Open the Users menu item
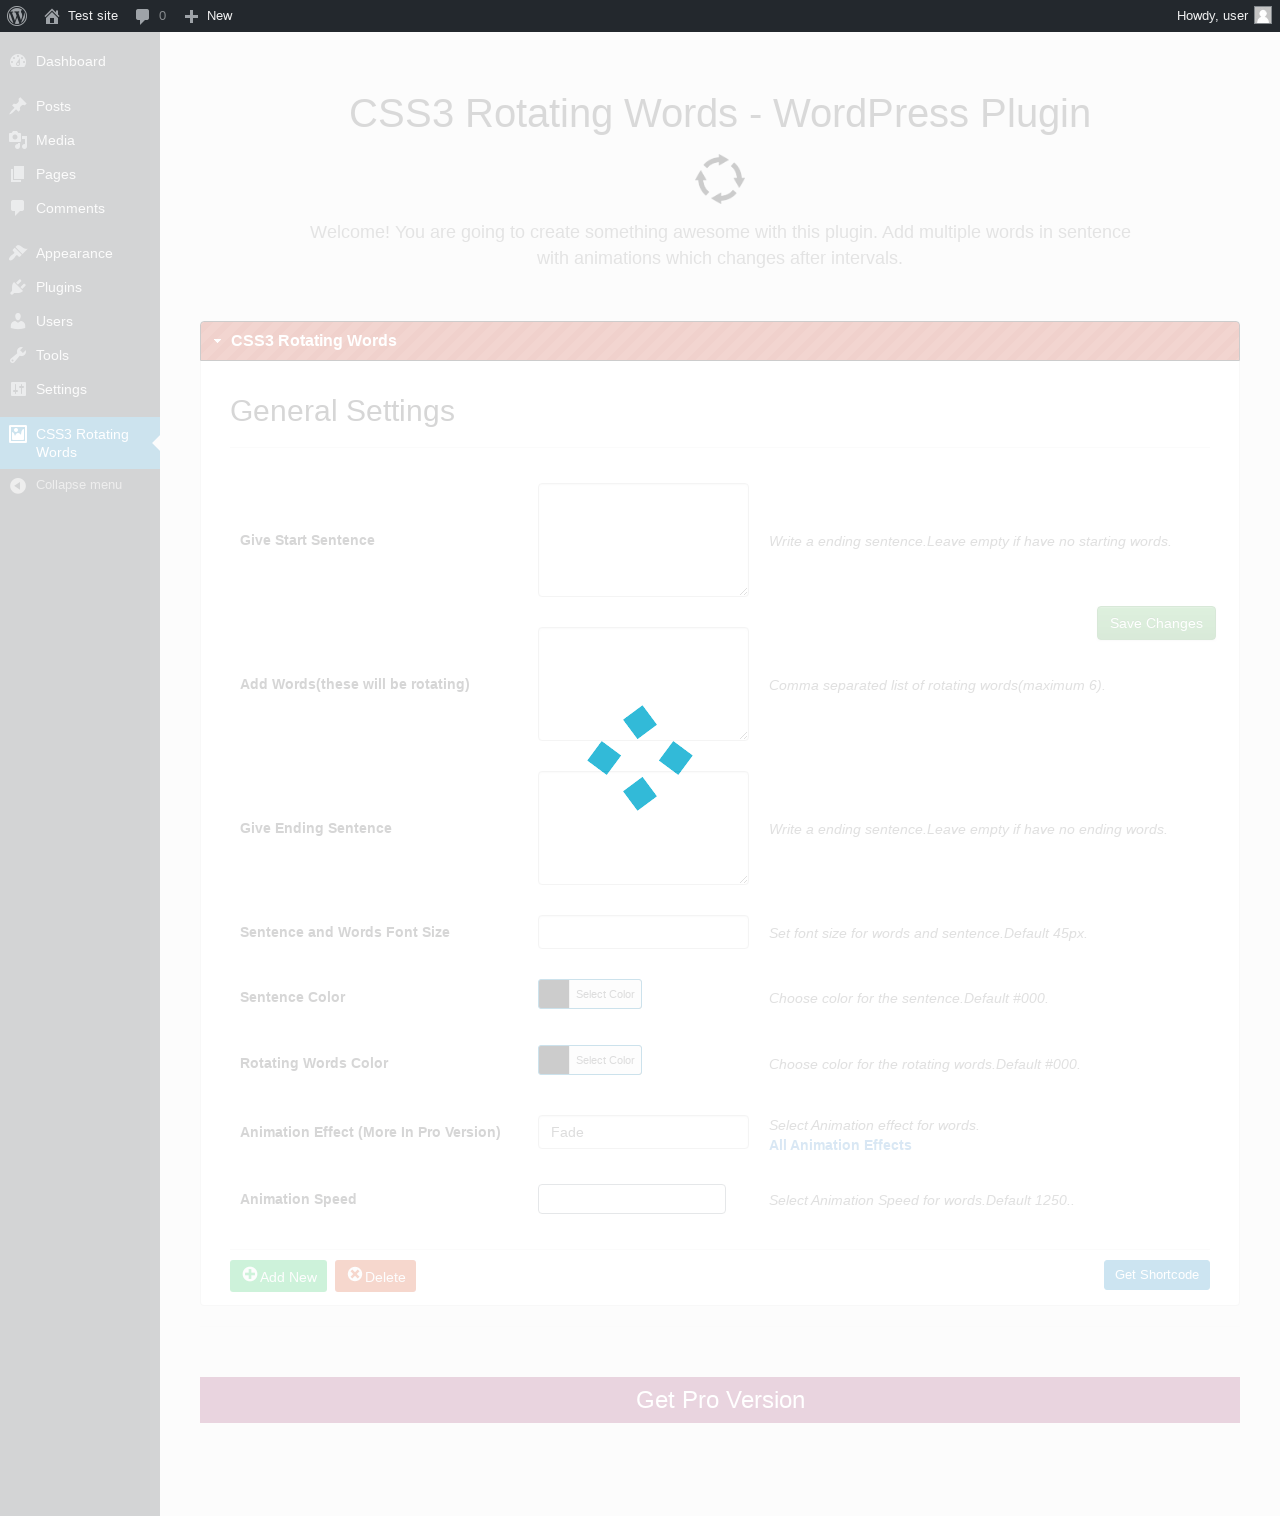The width and height of the screenshot is (1280, 1516). 80,321
